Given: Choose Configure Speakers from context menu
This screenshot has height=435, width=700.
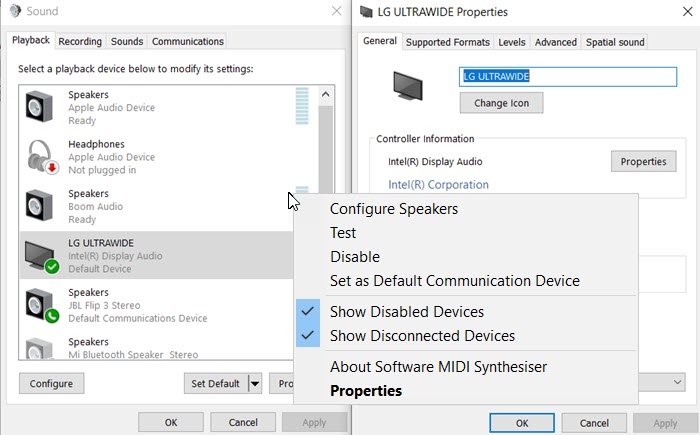Looking at the screenshot, I should pos(394,209).
